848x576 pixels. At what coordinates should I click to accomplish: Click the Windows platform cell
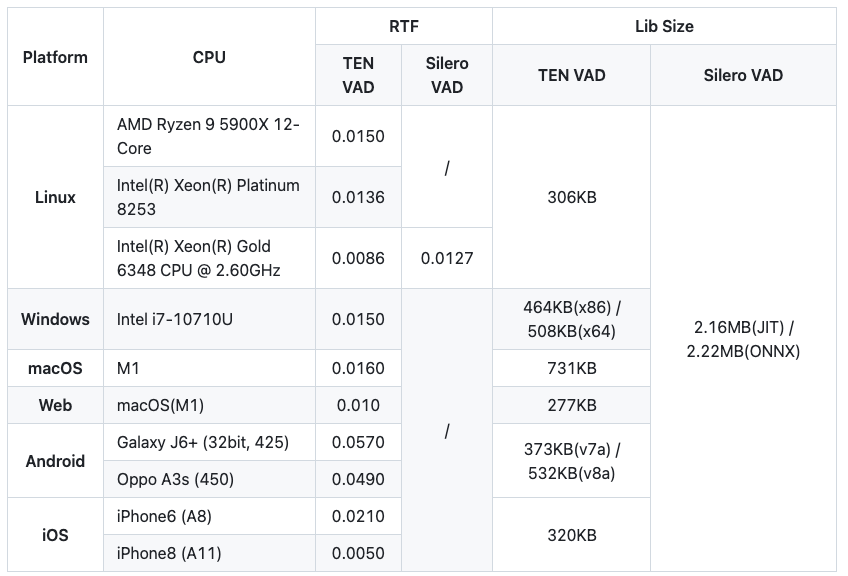[x=55, y=319]
